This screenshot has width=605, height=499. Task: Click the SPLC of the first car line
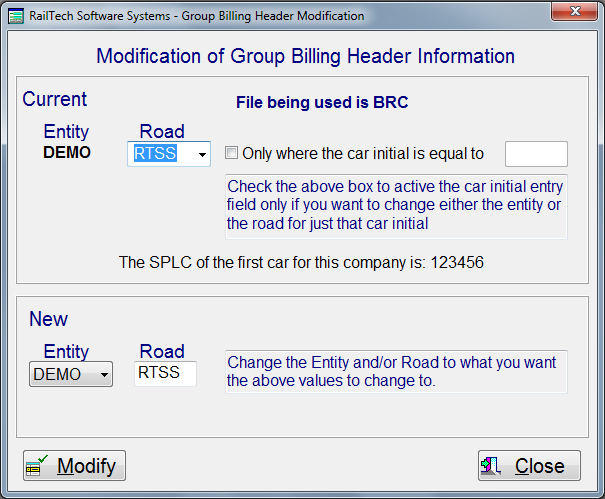301,262
